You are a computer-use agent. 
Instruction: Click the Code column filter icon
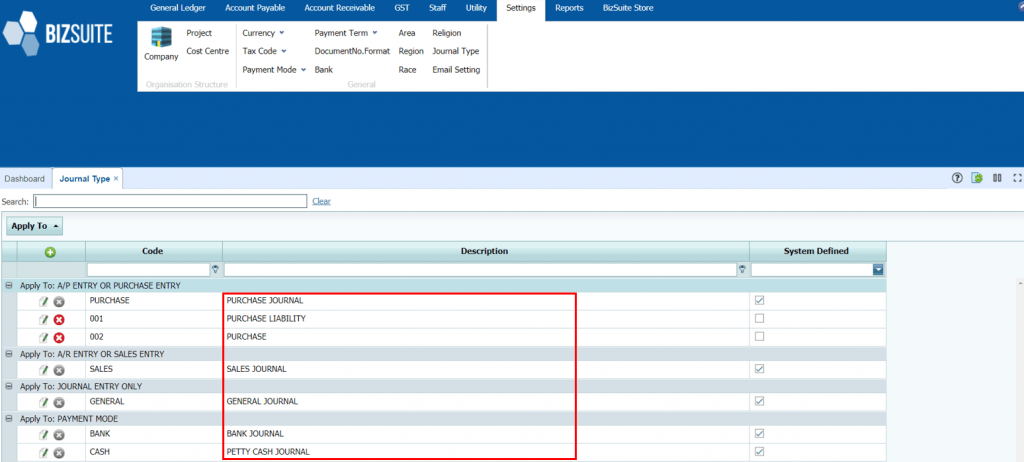coord(216,269)
